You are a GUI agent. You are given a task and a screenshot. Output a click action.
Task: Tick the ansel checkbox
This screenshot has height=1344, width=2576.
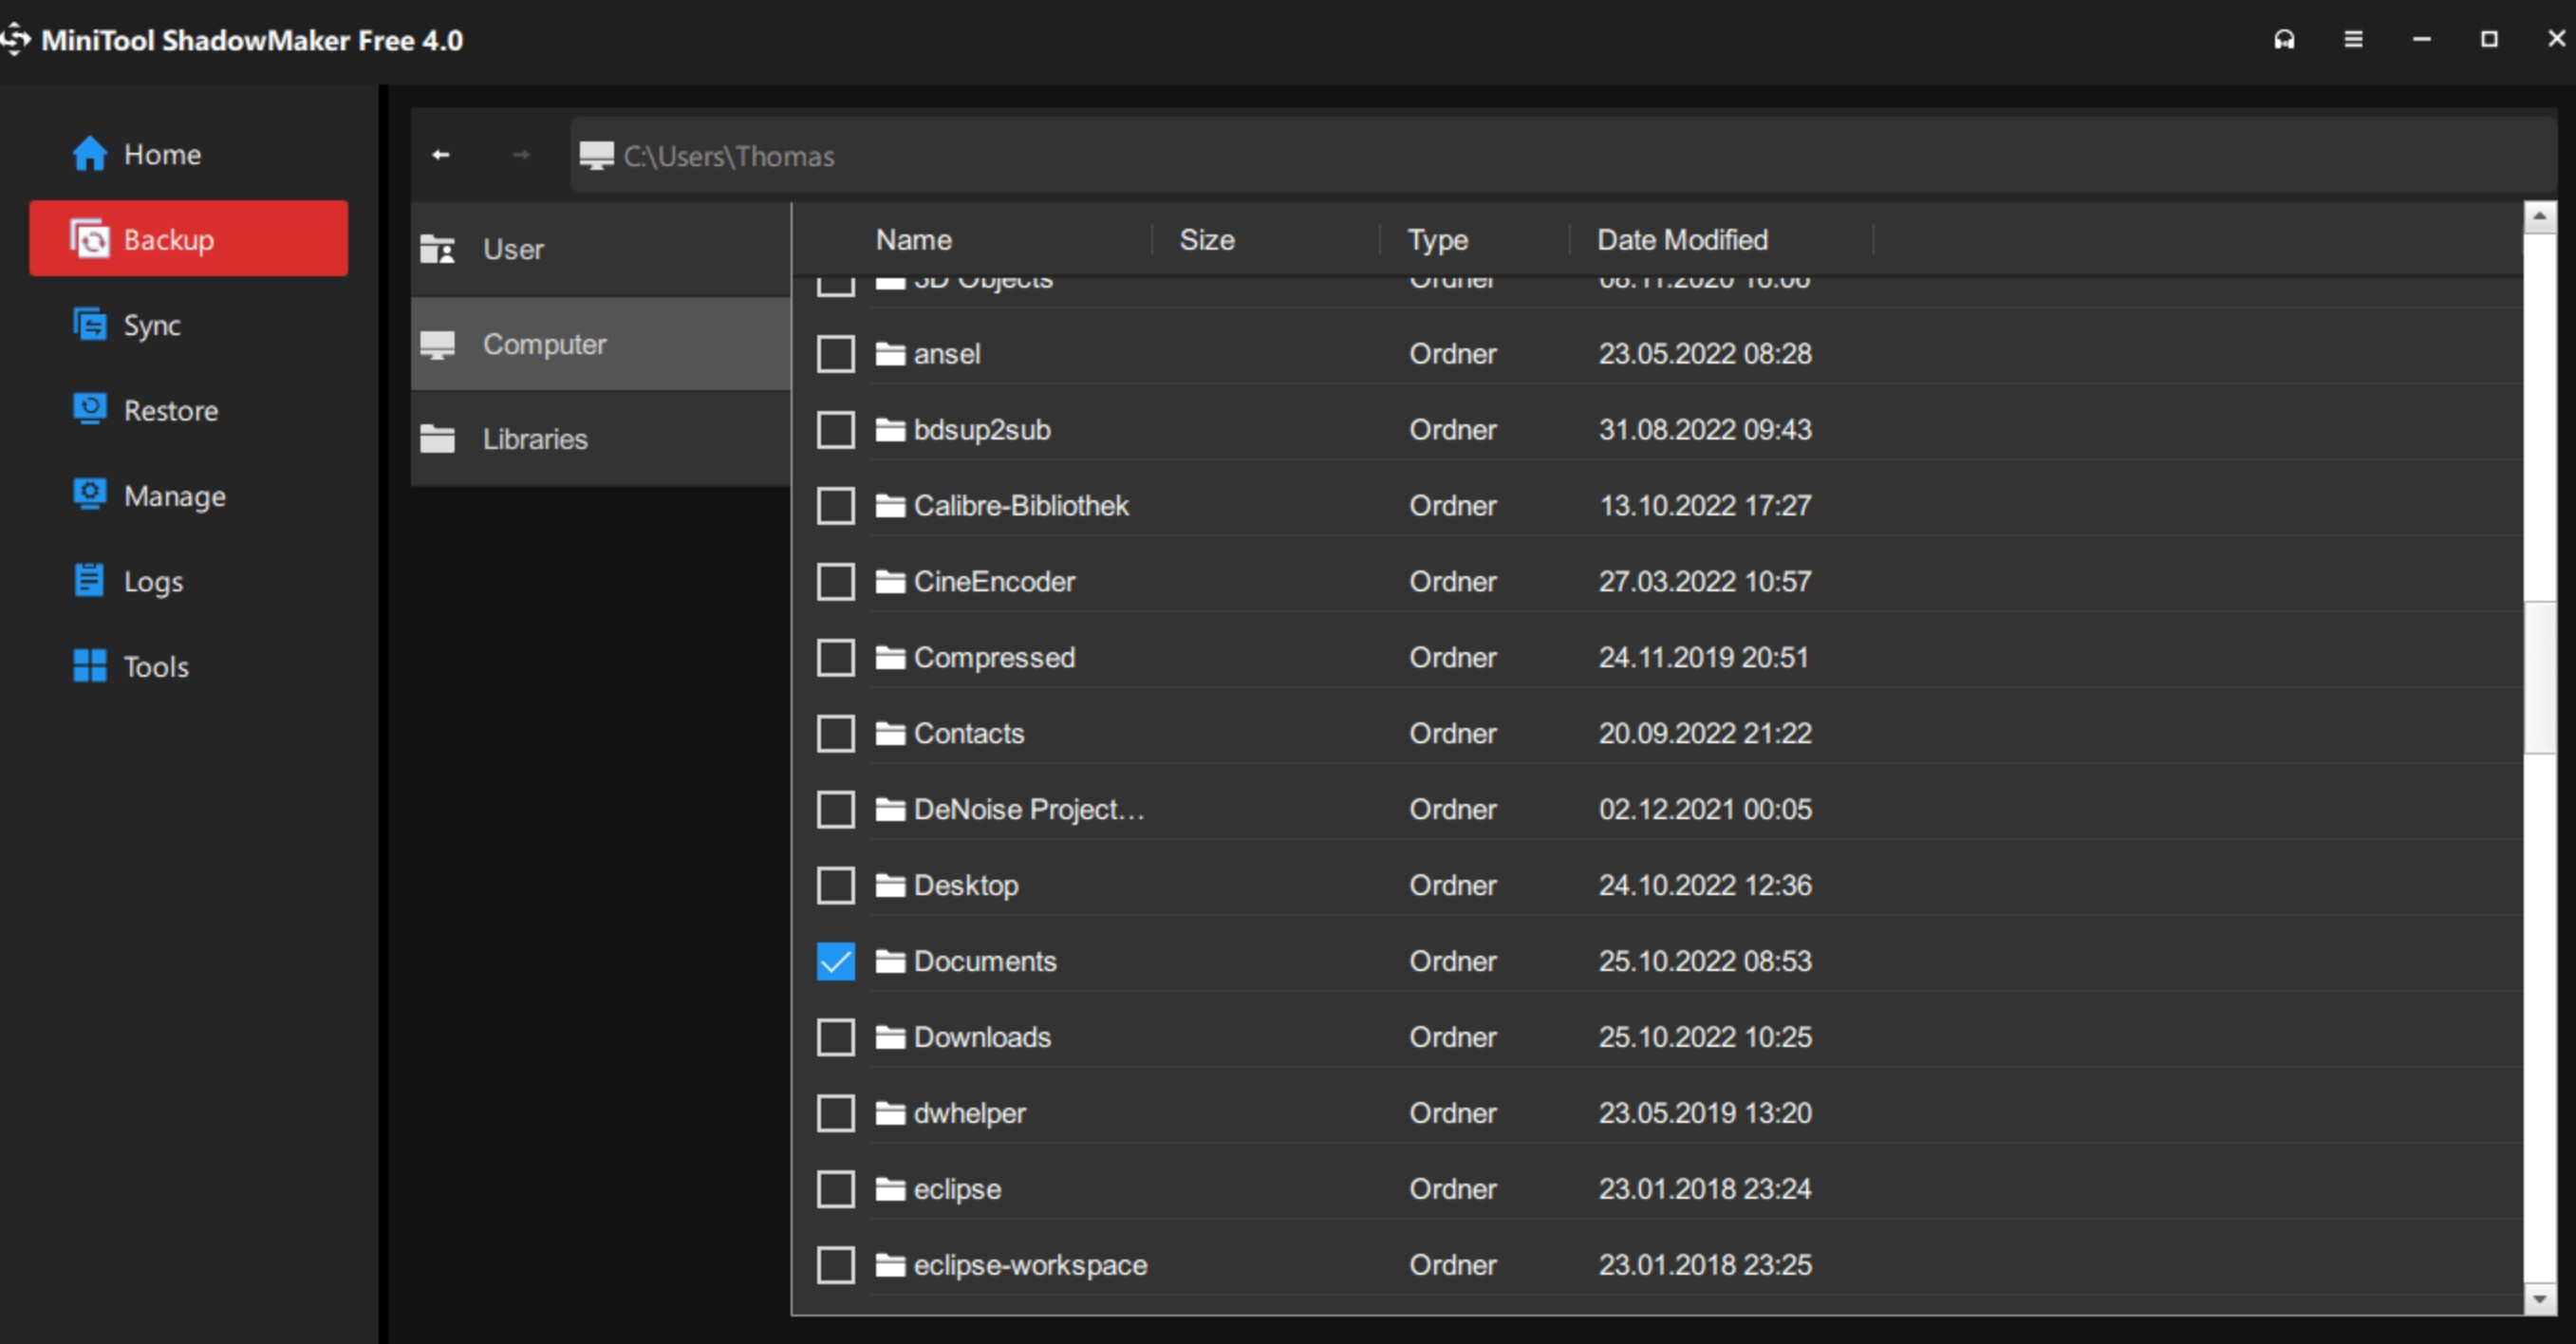[835, 354]
